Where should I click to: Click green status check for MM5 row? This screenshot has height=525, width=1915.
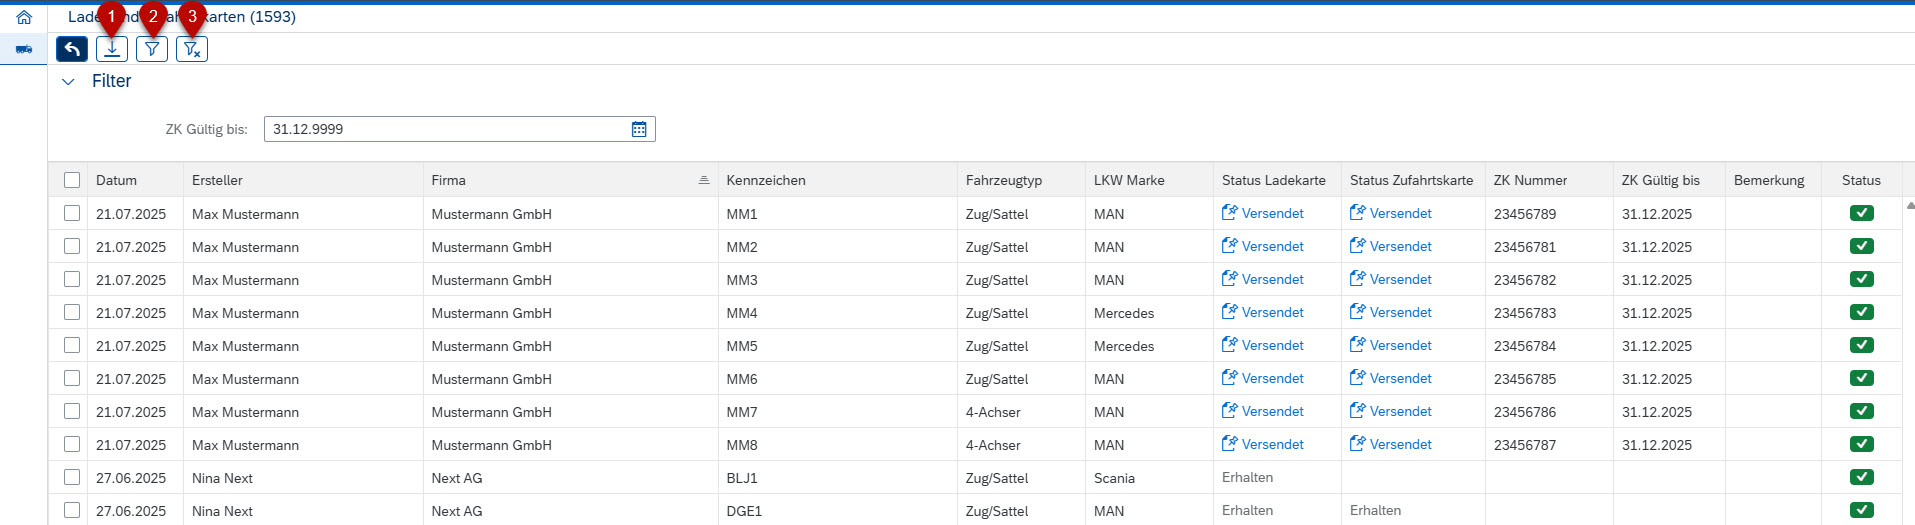tap(1862, 345)
